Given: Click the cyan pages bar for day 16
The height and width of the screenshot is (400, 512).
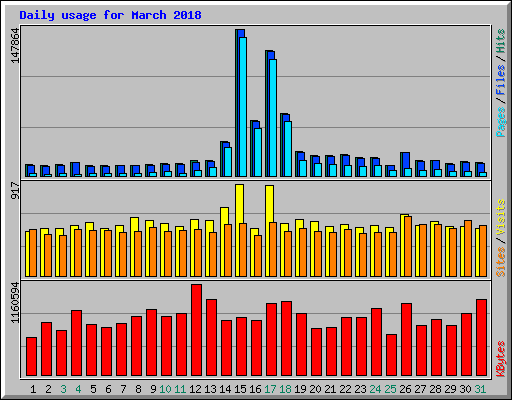Looking at the screenshot, I should 258,152.
